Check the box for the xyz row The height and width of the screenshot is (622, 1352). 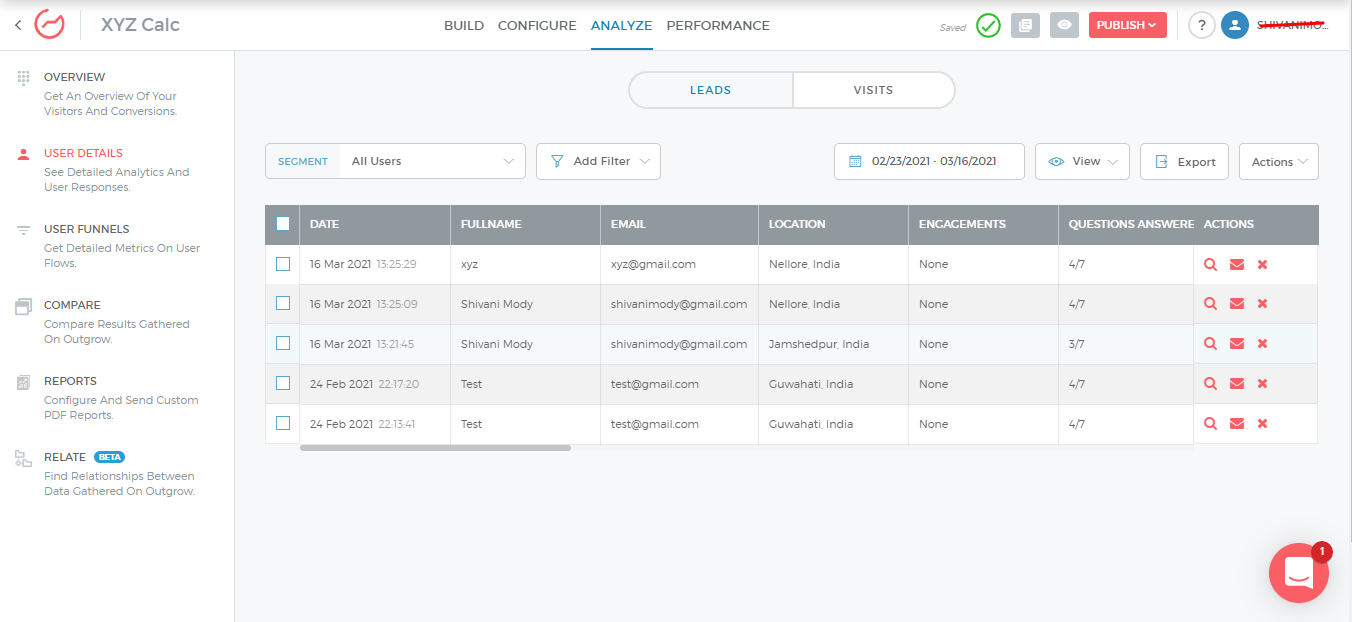coord(283,264)
